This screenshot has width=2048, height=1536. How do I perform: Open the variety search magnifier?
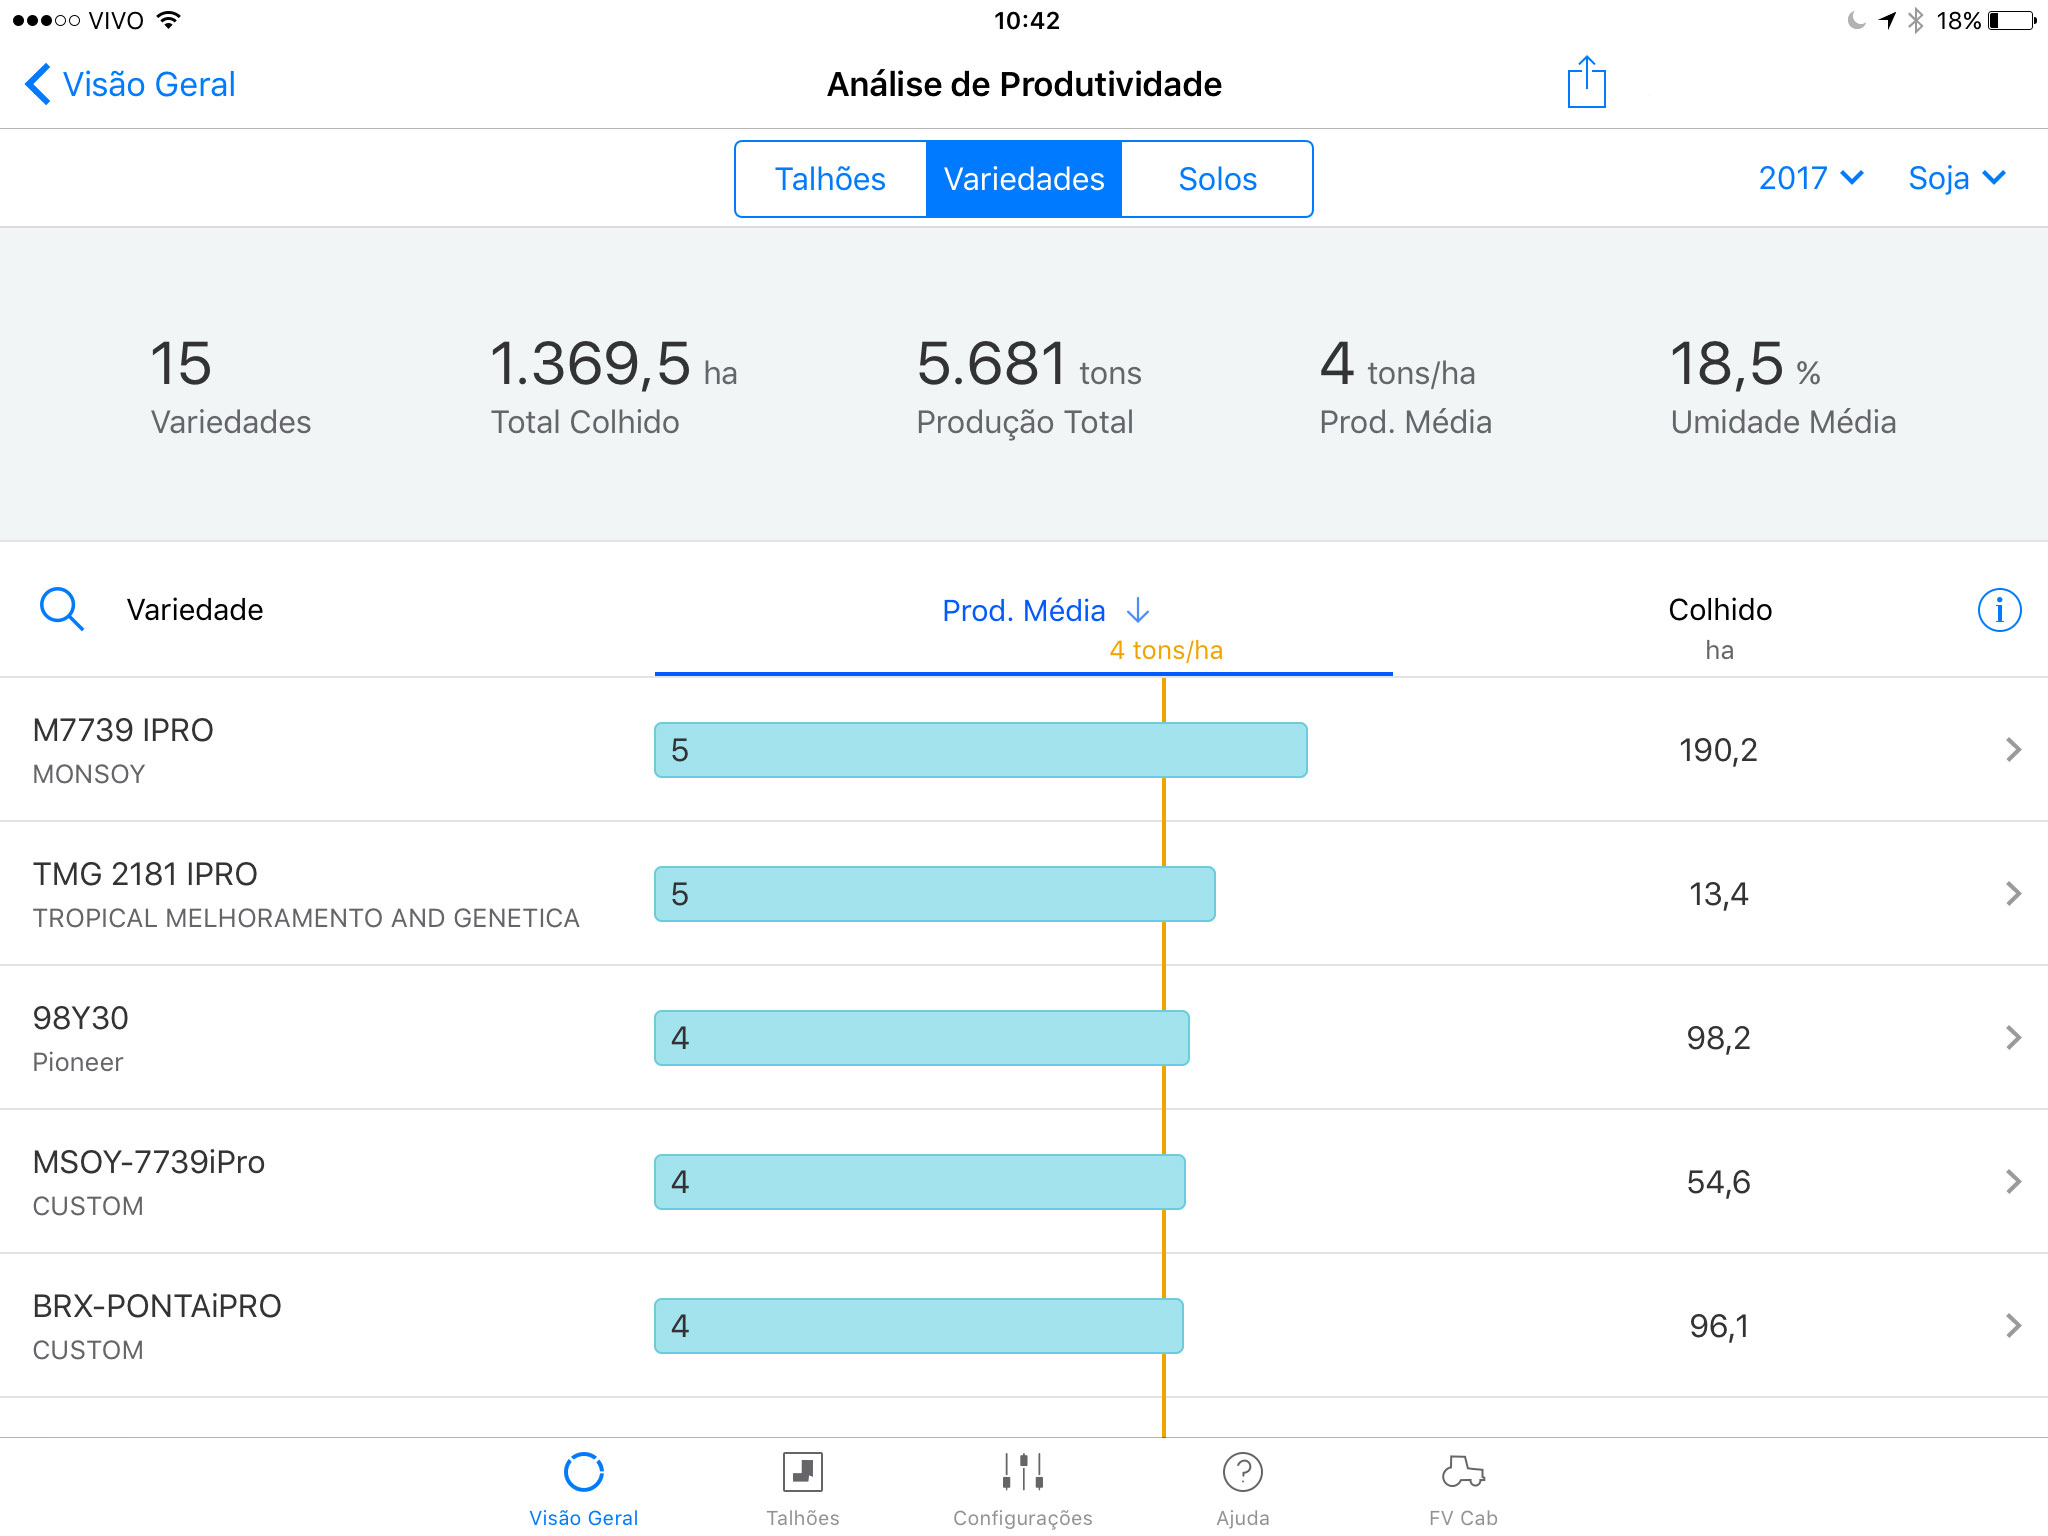(x=61, y=609)
